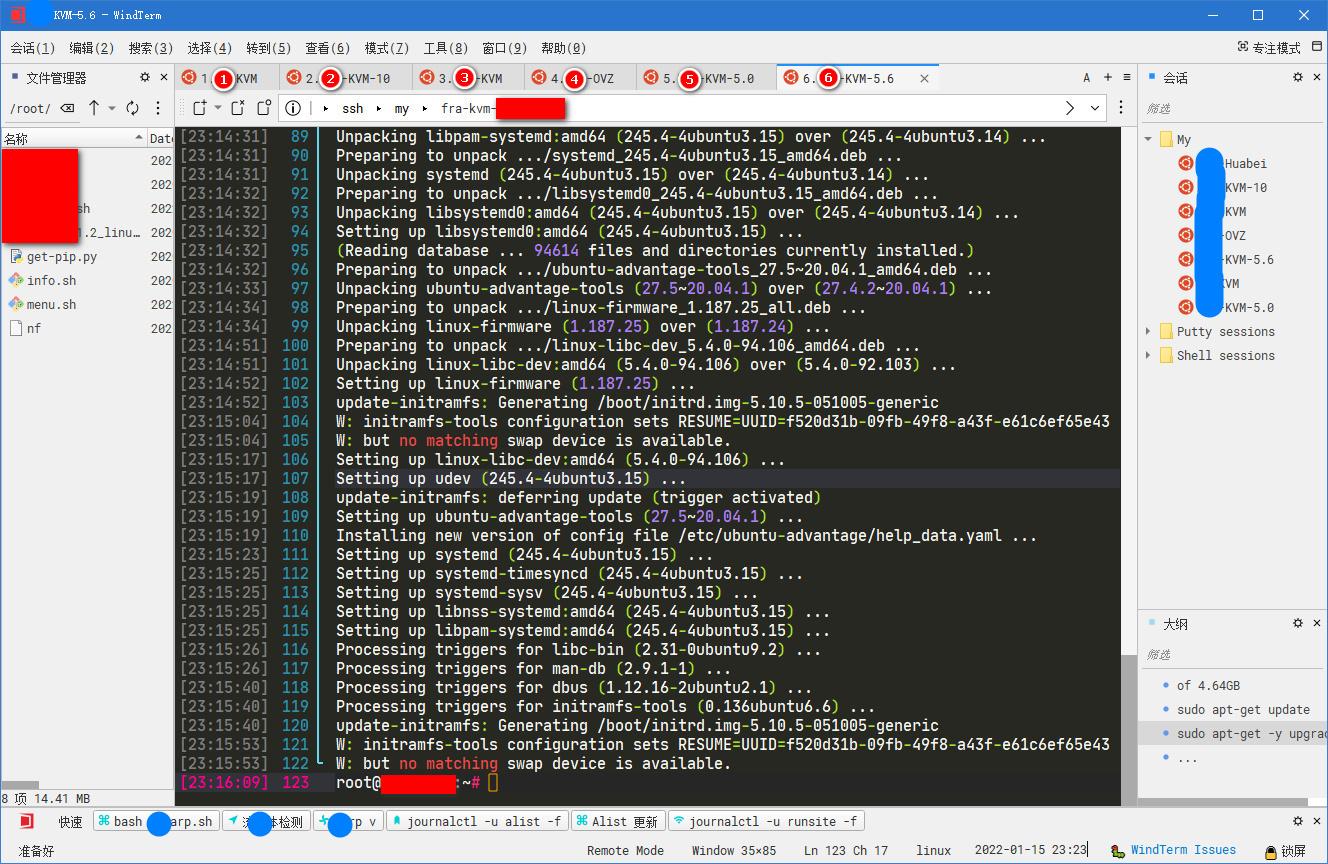Run the Alist 更新 quick command
Image resolution: width=1328 pixels, height=864 pixels.
tap(618, 820)
